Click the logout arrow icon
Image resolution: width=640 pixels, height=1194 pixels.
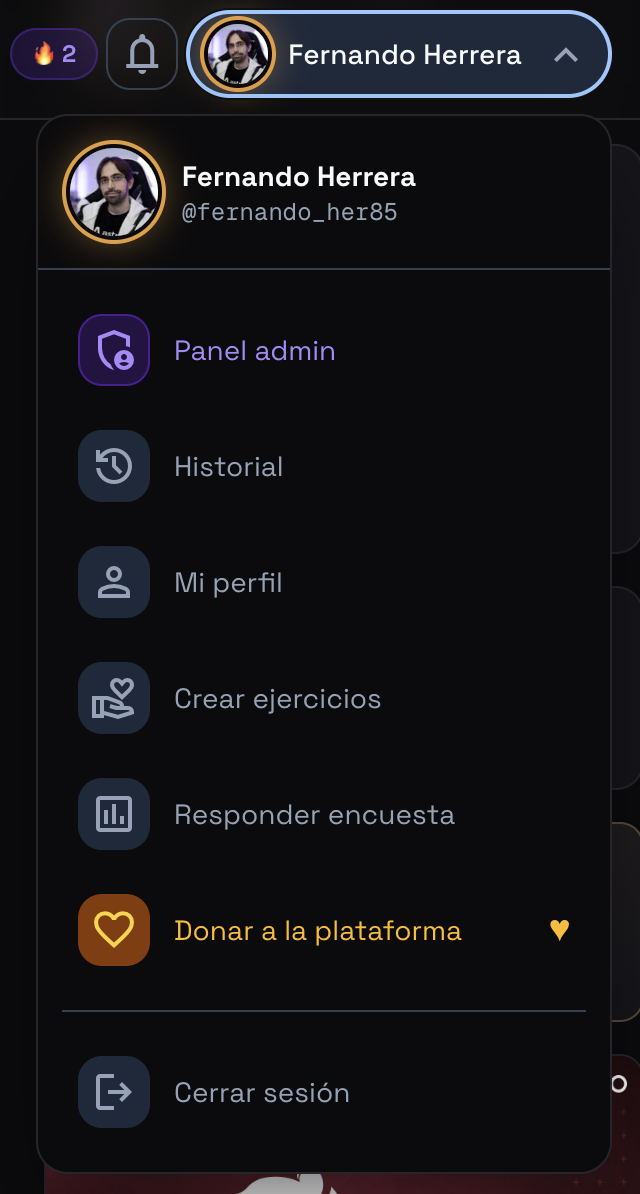114,1092
